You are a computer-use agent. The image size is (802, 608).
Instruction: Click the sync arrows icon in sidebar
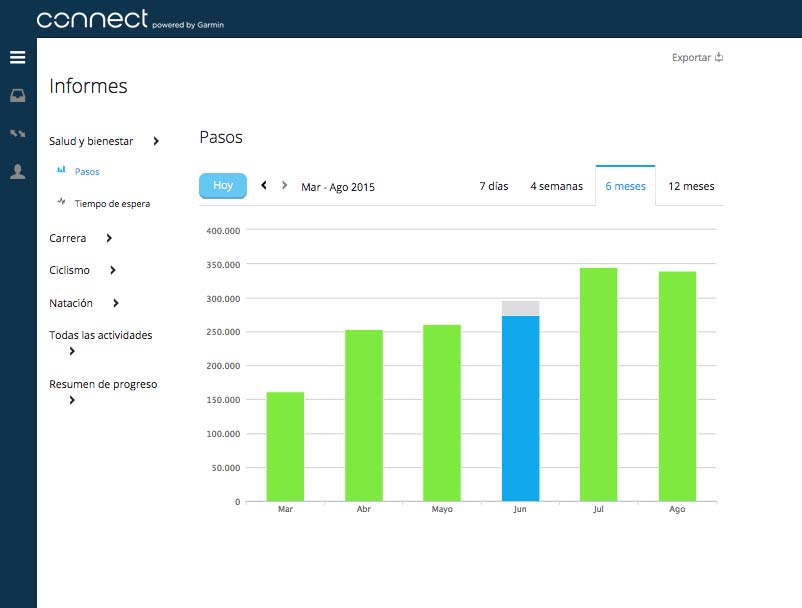[17, 133]
